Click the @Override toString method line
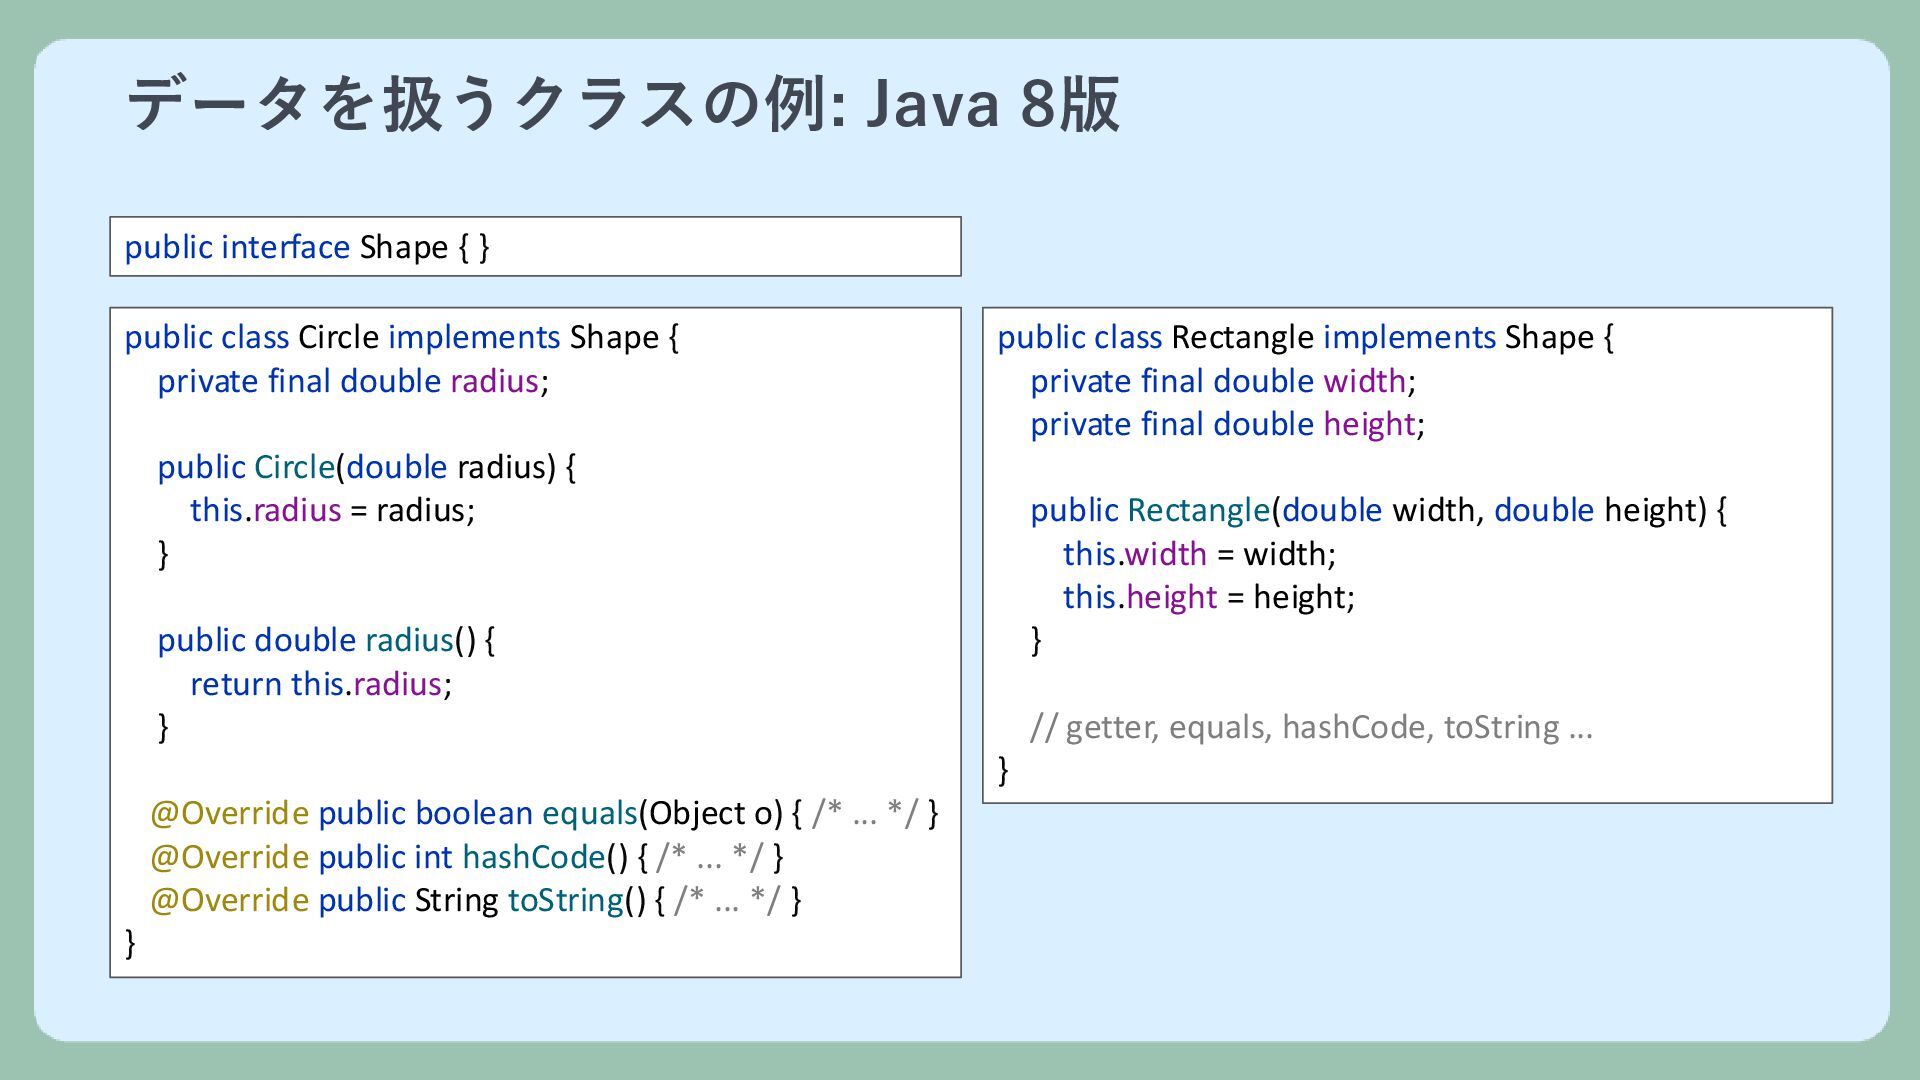1920x1080 pixels. coord(475,900)
